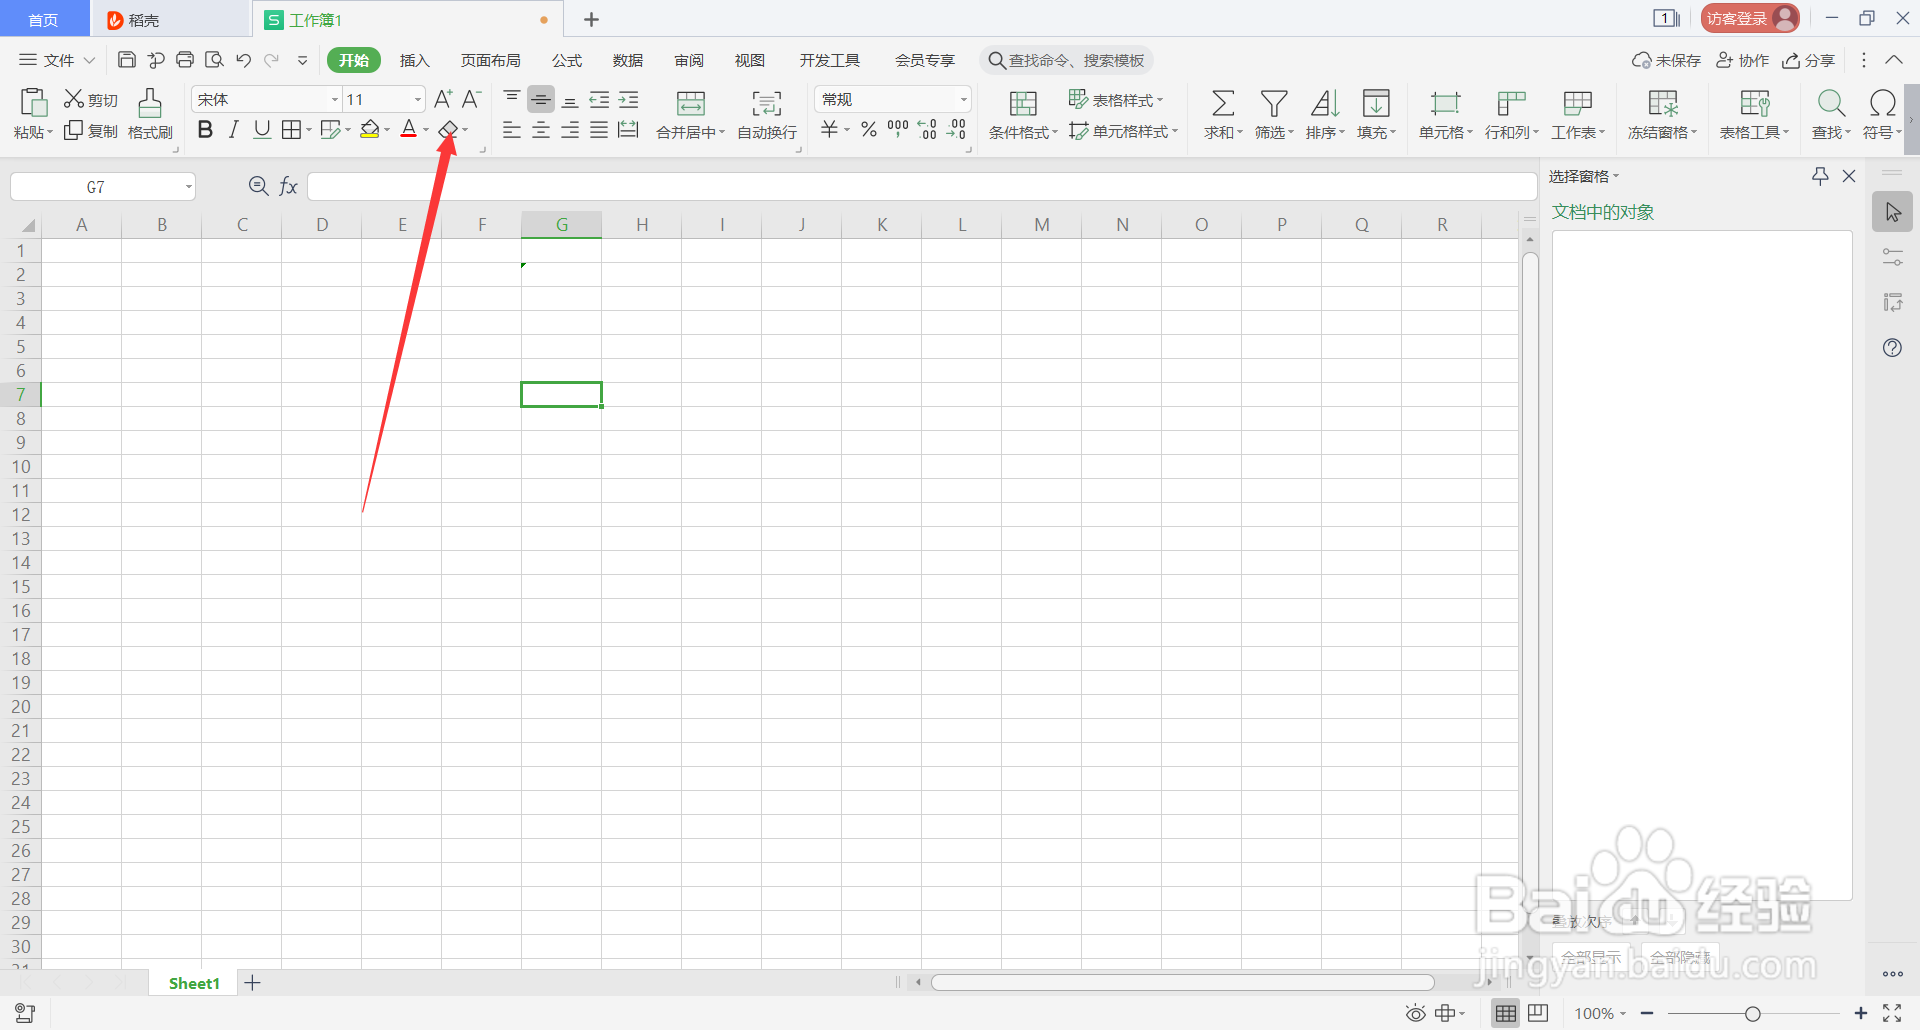Viewport: 1920px width, 1030px height.
Task: Open the 视图 View tab
Action: point(750,60)
